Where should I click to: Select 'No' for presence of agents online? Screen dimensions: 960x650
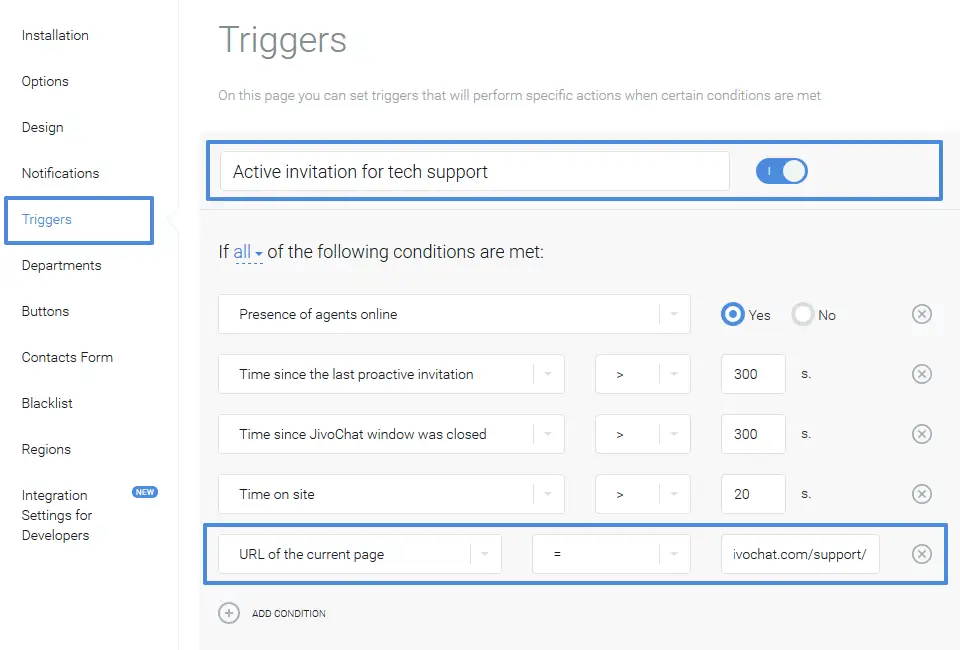point(801,314)
